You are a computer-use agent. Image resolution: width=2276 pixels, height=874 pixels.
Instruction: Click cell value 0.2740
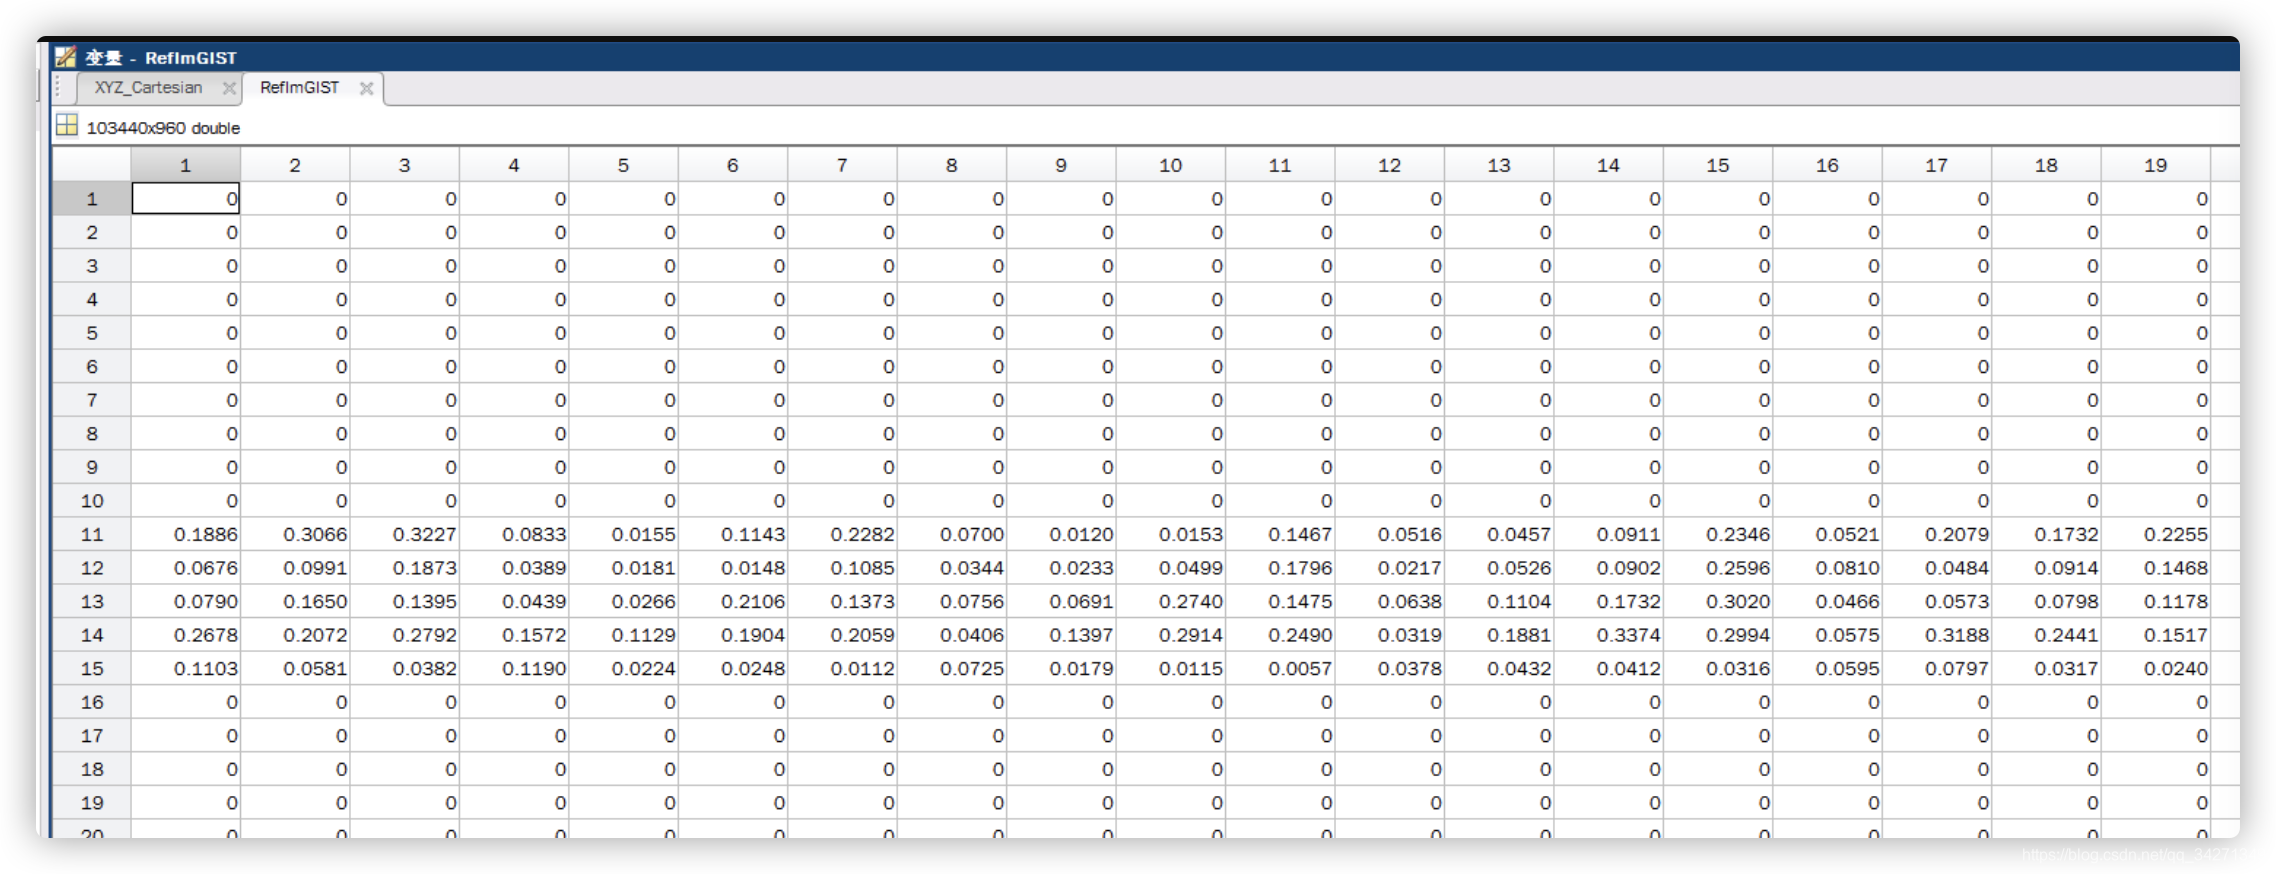[1190, 601]
